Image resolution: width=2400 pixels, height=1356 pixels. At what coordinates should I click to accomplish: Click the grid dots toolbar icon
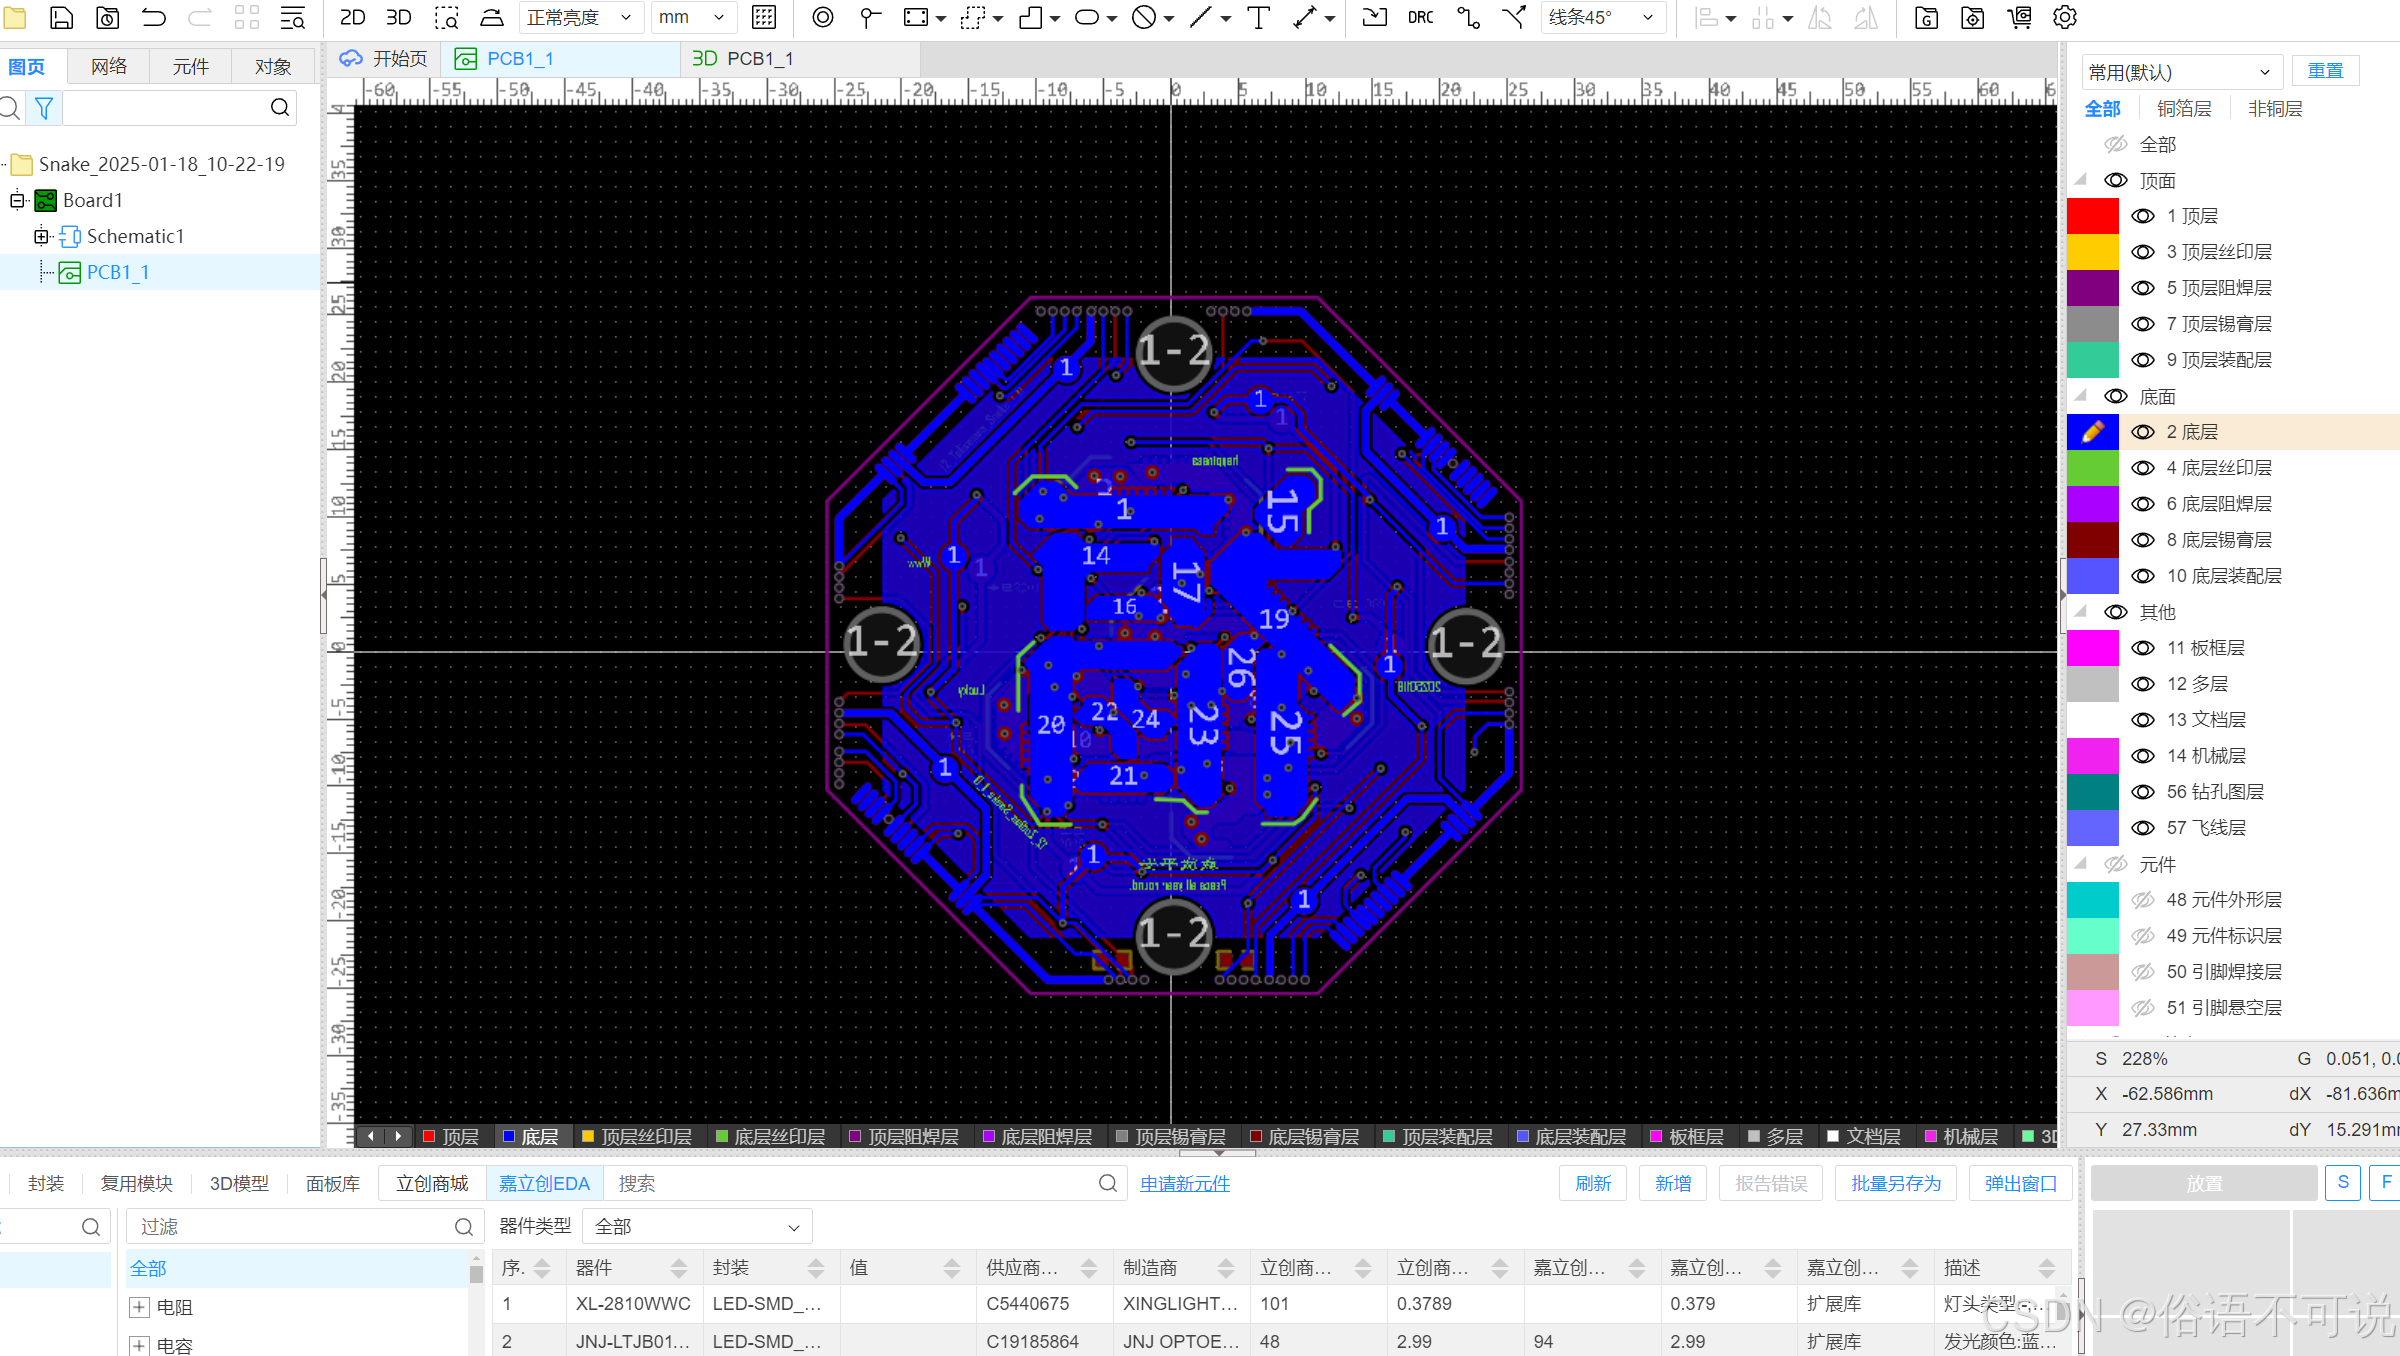[x=764, y=17]
